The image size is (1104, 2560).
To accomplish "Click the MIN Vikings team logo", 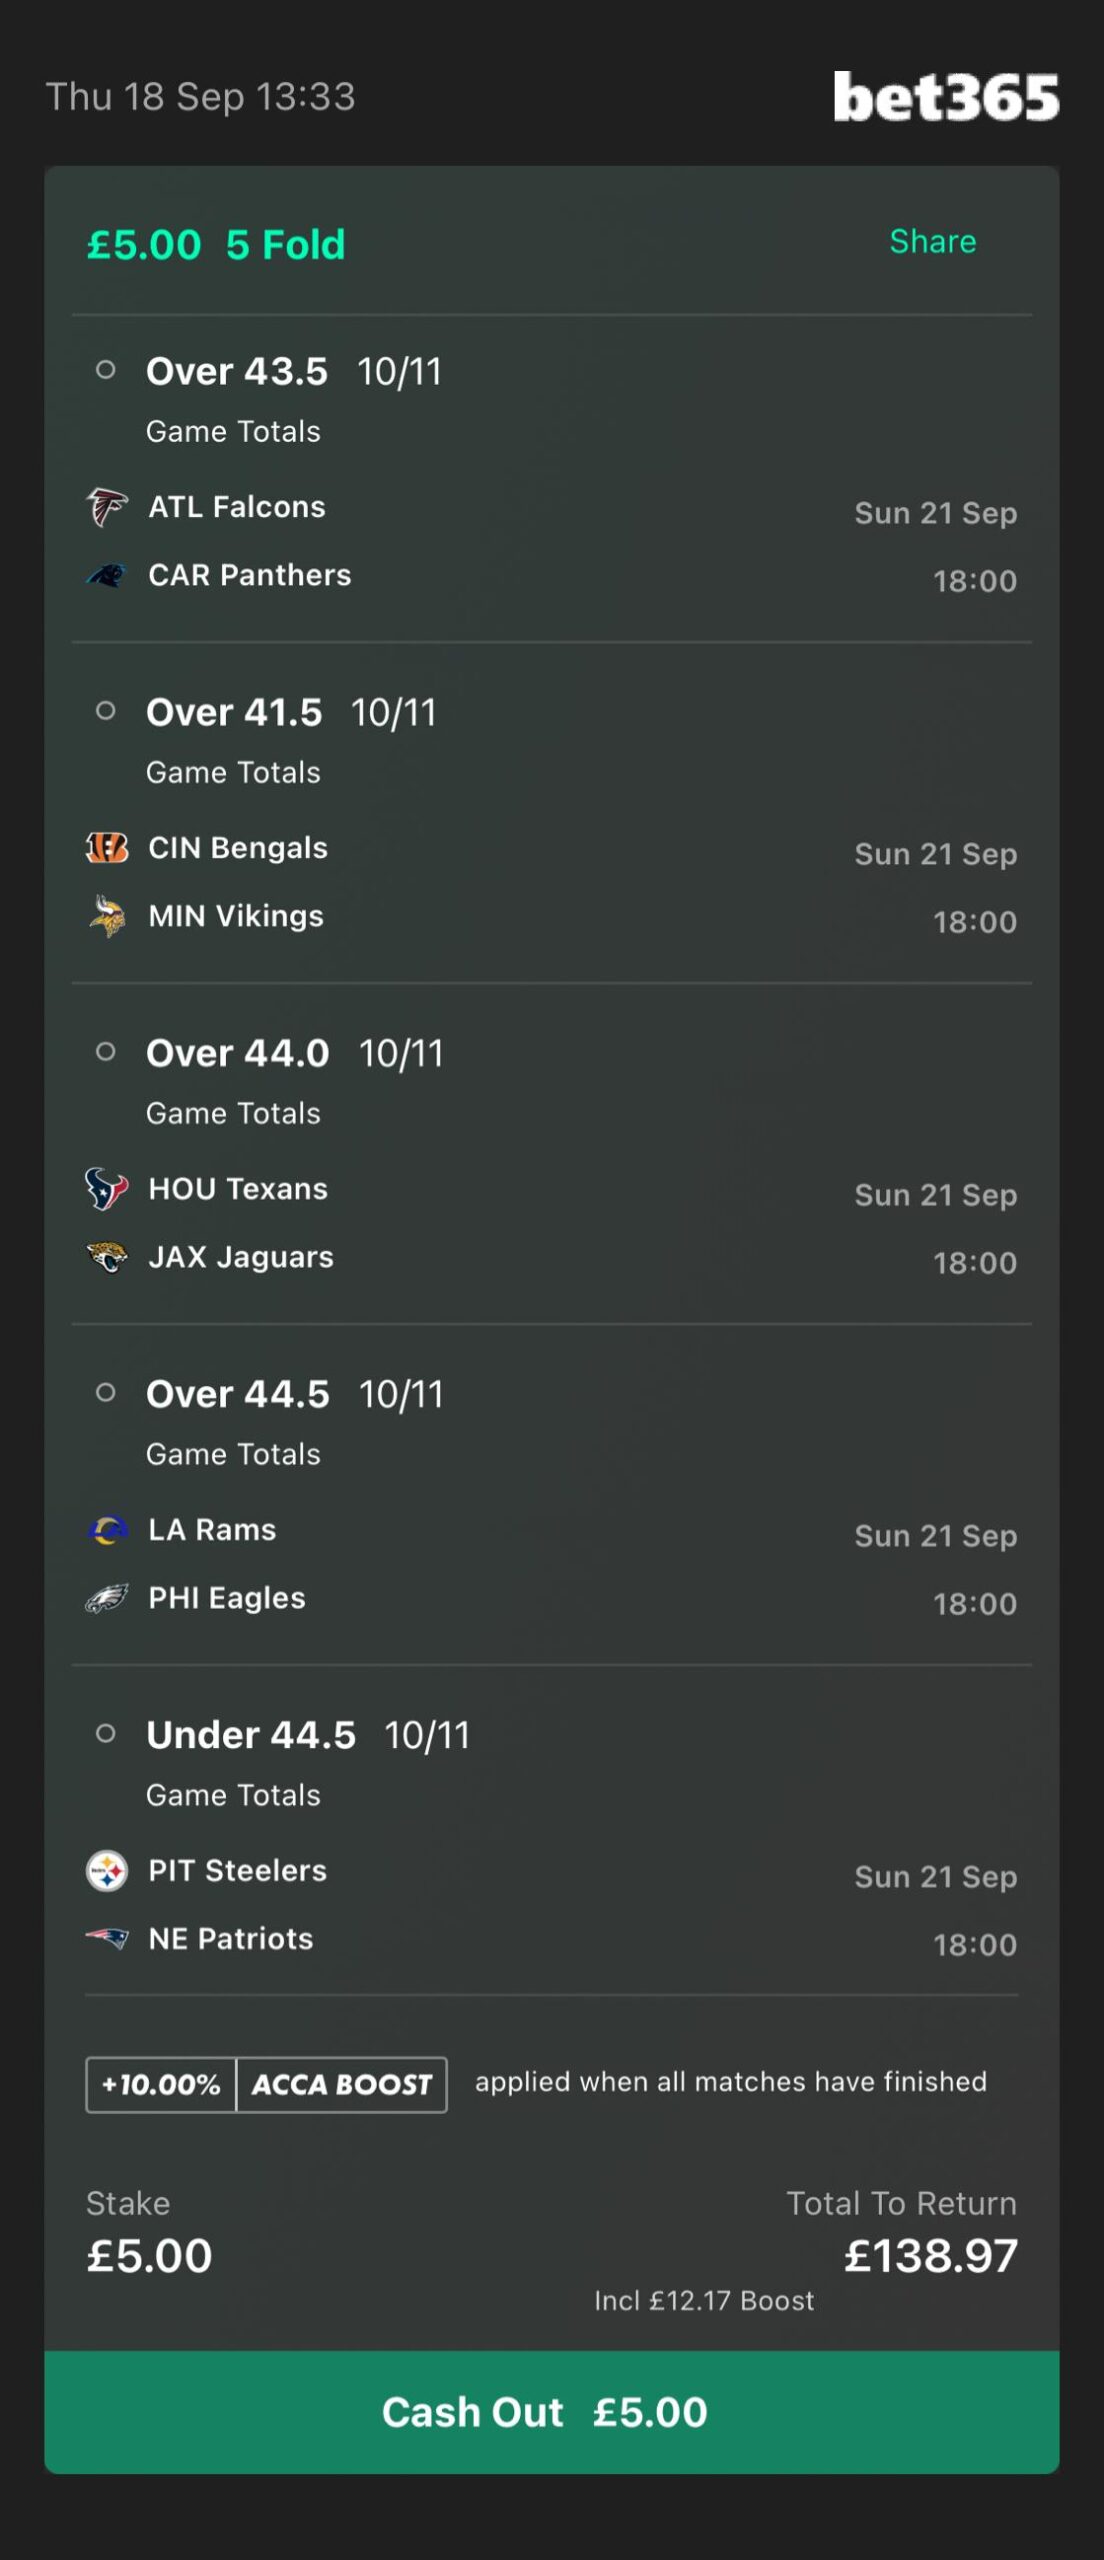I will pyautogui.click(x=107, y=916).
